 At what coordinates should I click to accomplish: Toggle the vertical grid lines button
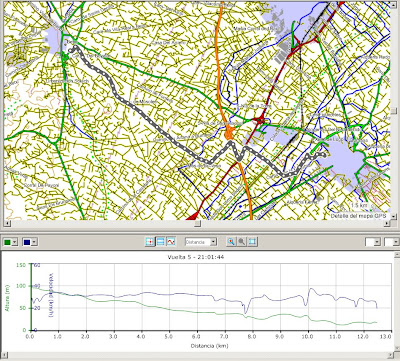(150, 242)
